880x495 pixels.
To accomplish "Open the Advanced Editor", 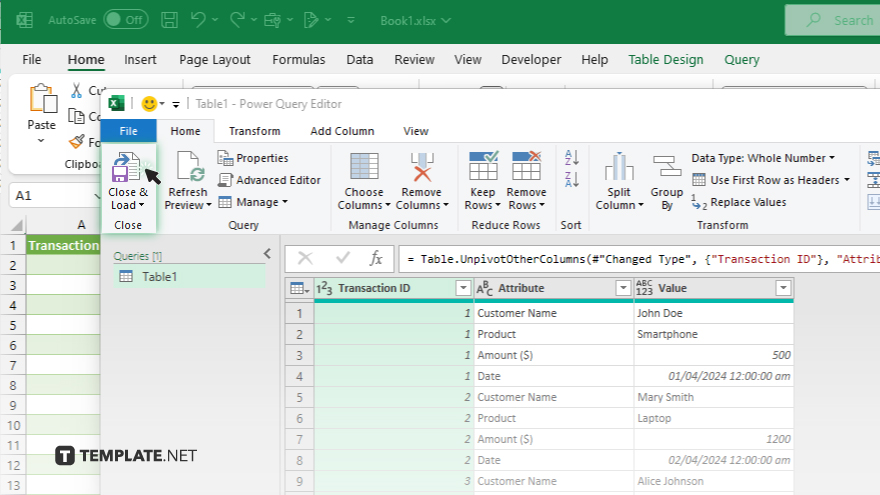I will coord(269,180).
